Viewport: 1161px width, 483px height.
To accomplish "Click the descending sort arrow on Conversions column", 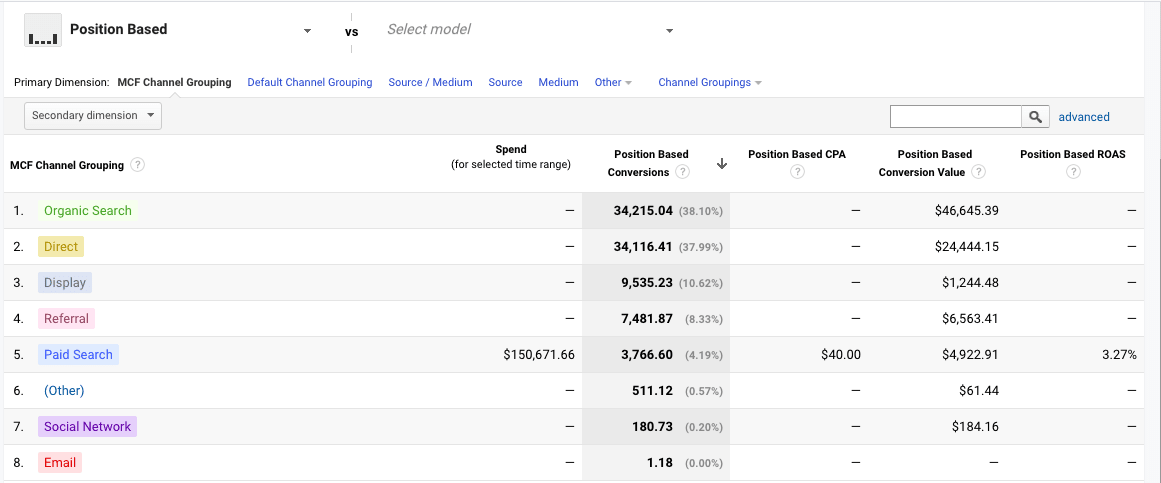I will pyautogui.click(x=722, y=165).
